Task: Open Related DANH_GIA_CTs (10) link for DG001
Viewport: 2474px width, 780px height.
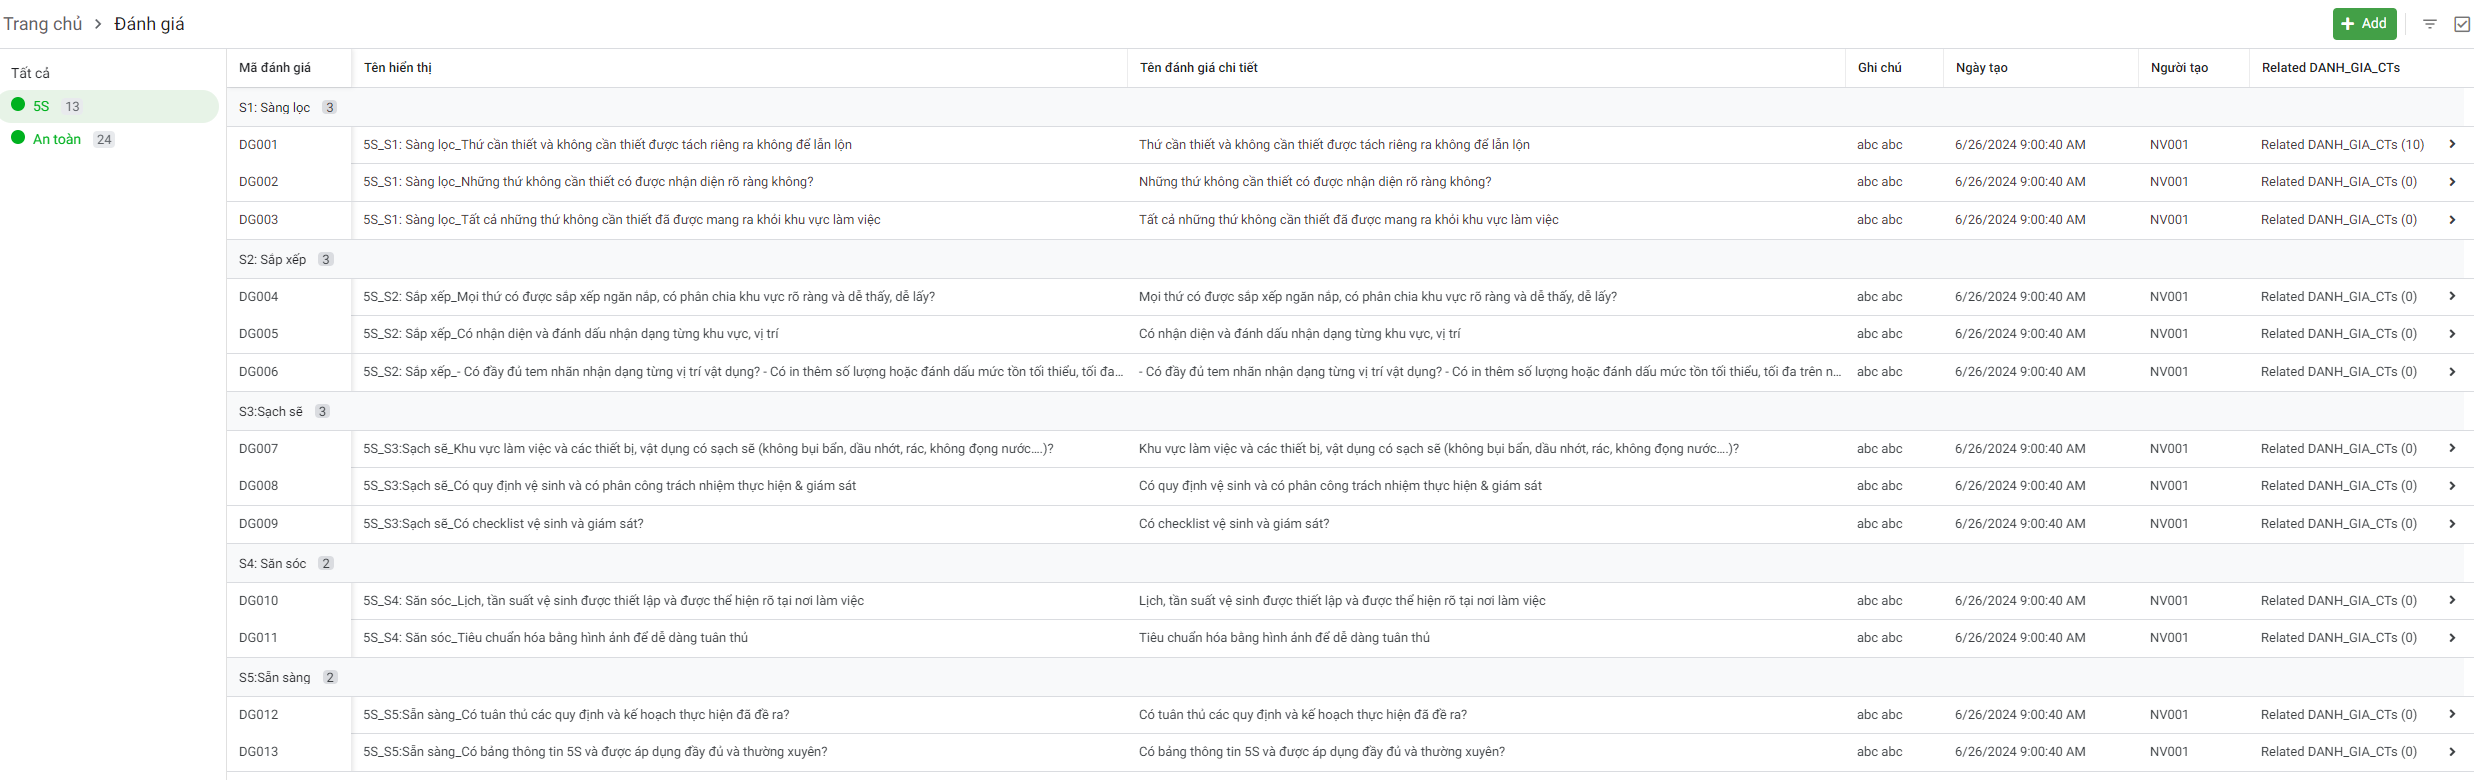Action: (x=2342, y=145)
